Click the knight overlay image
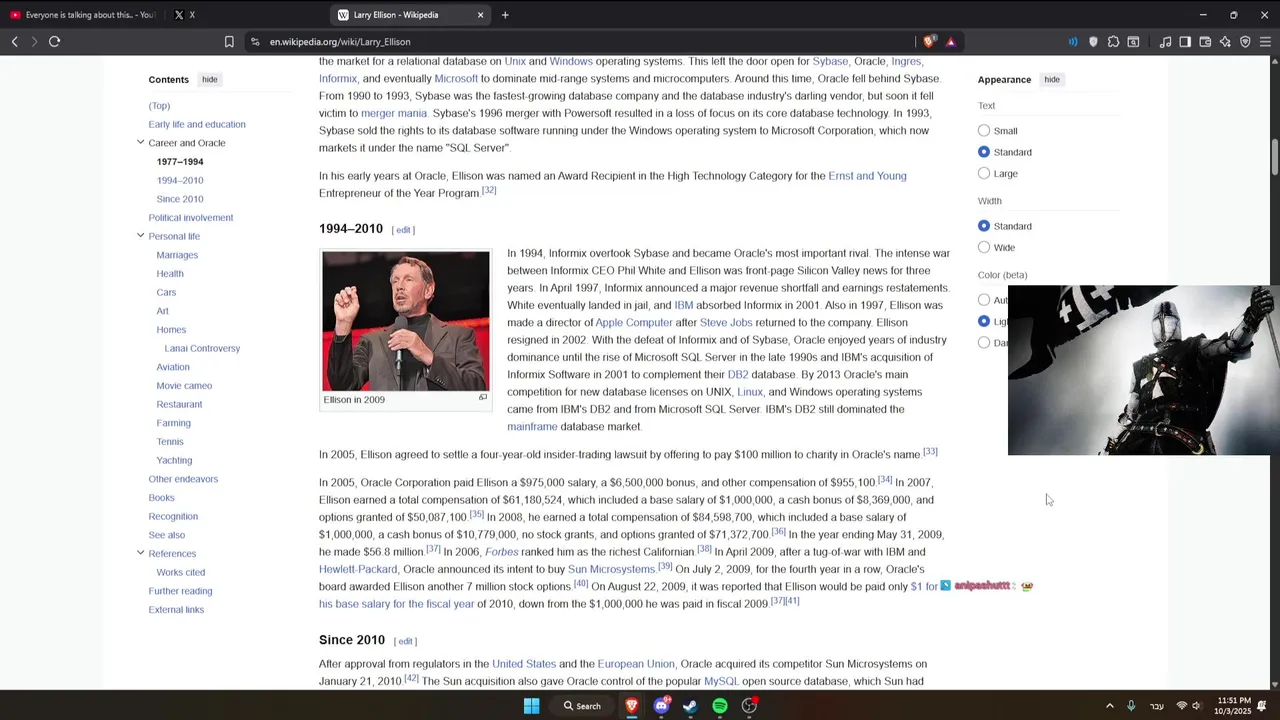The height and width of the screenshot is (720, 1280). tap(1143, 370)
